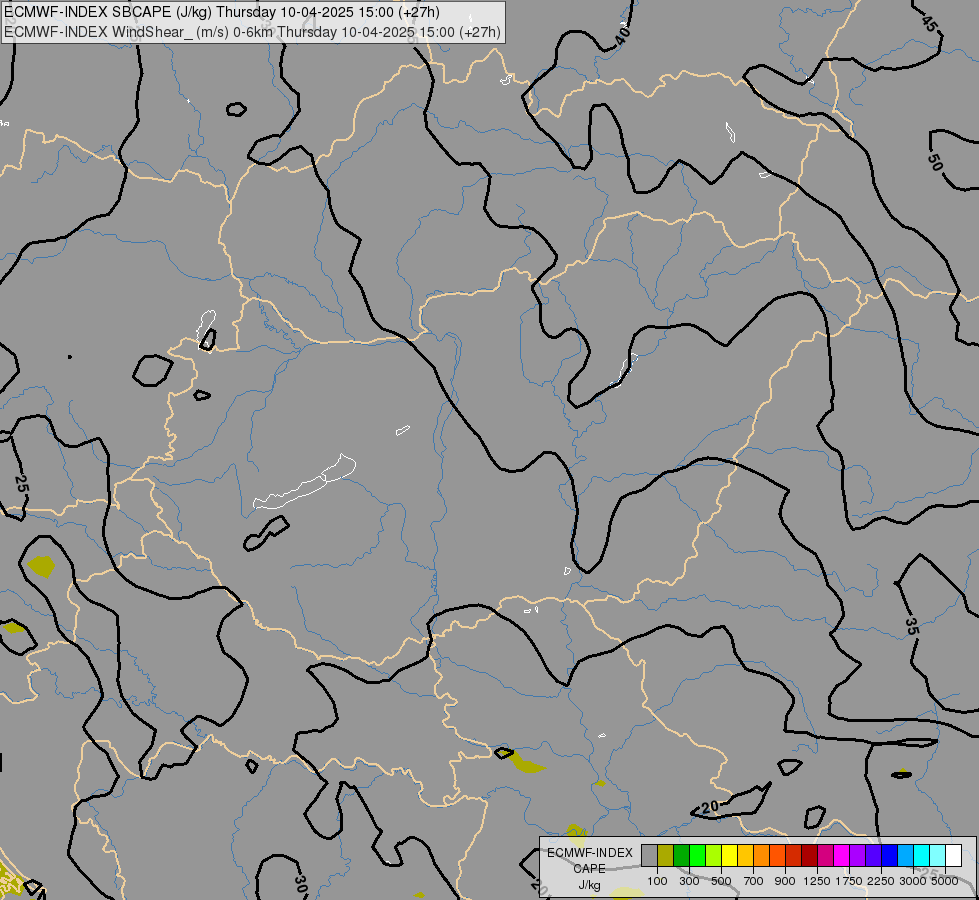
Task: Click legend value 900
Action: [785, 881]
